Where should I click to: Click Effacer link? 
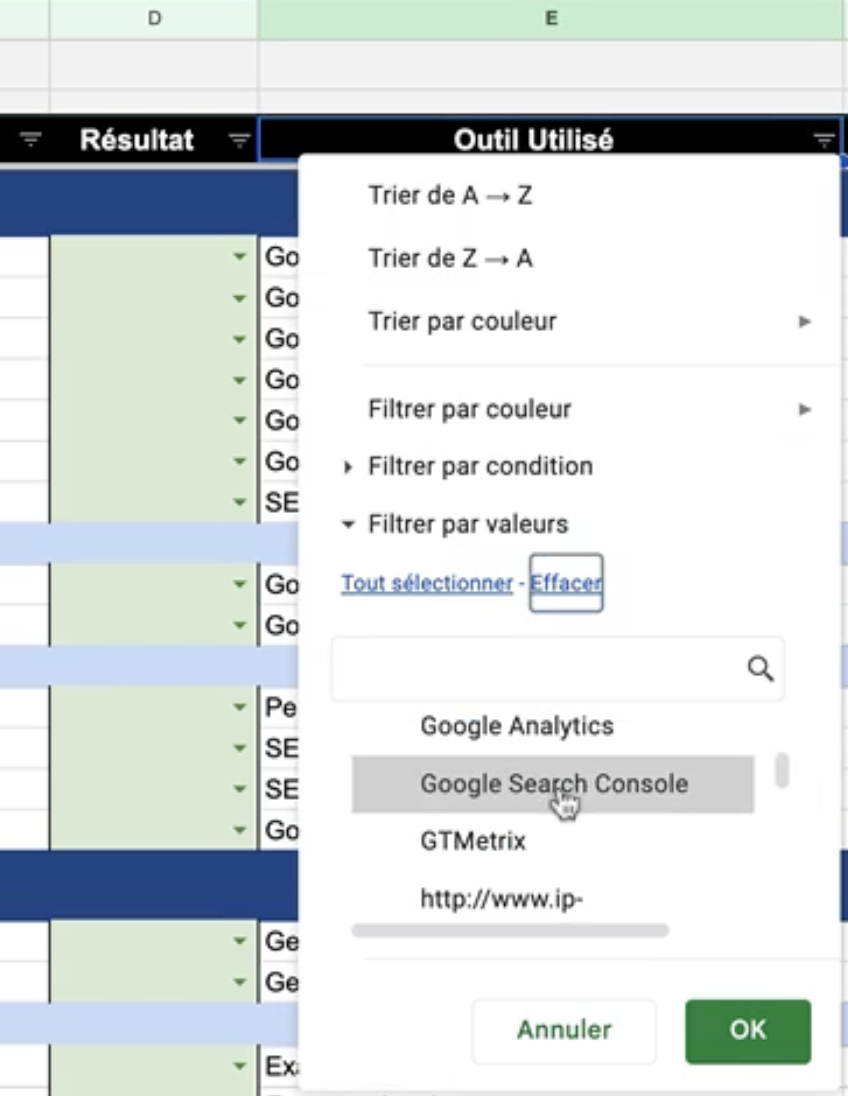[566, 583]
